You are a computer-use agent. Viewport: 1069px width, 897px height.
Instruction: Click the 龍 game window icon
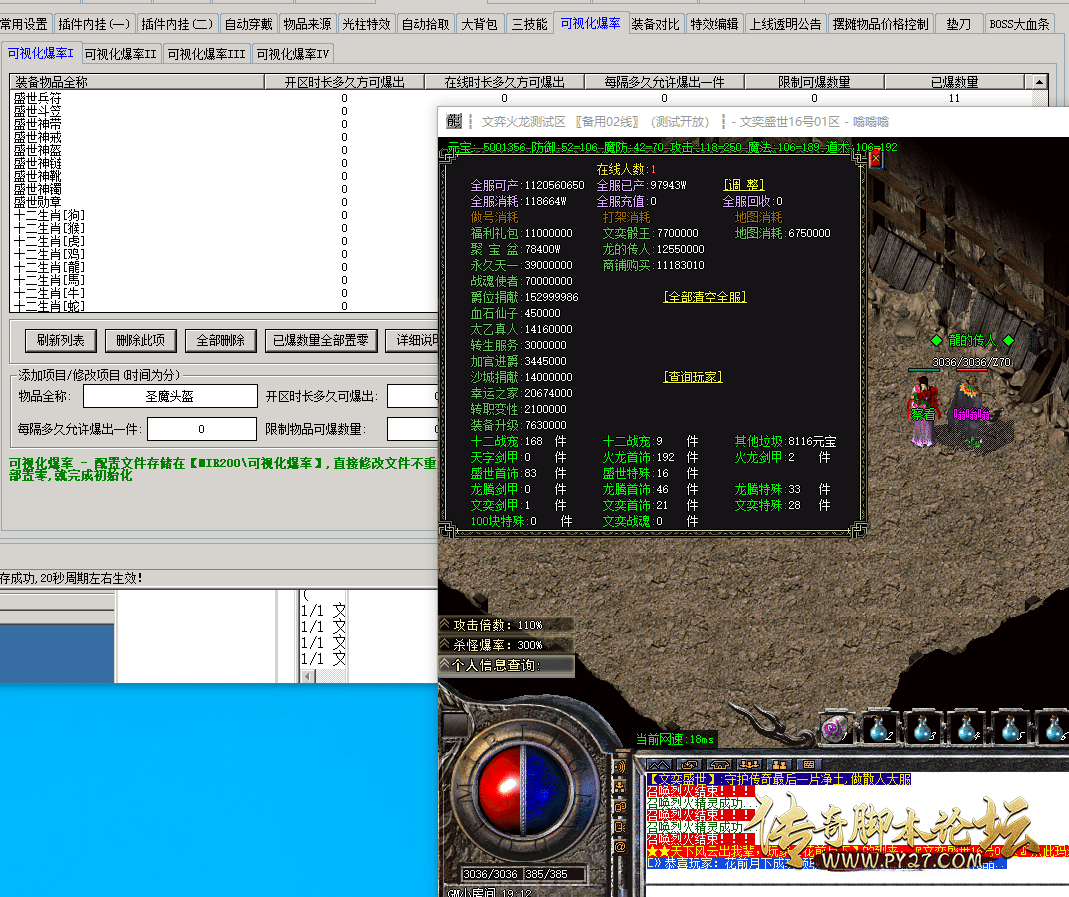click(x=454, y=122)
